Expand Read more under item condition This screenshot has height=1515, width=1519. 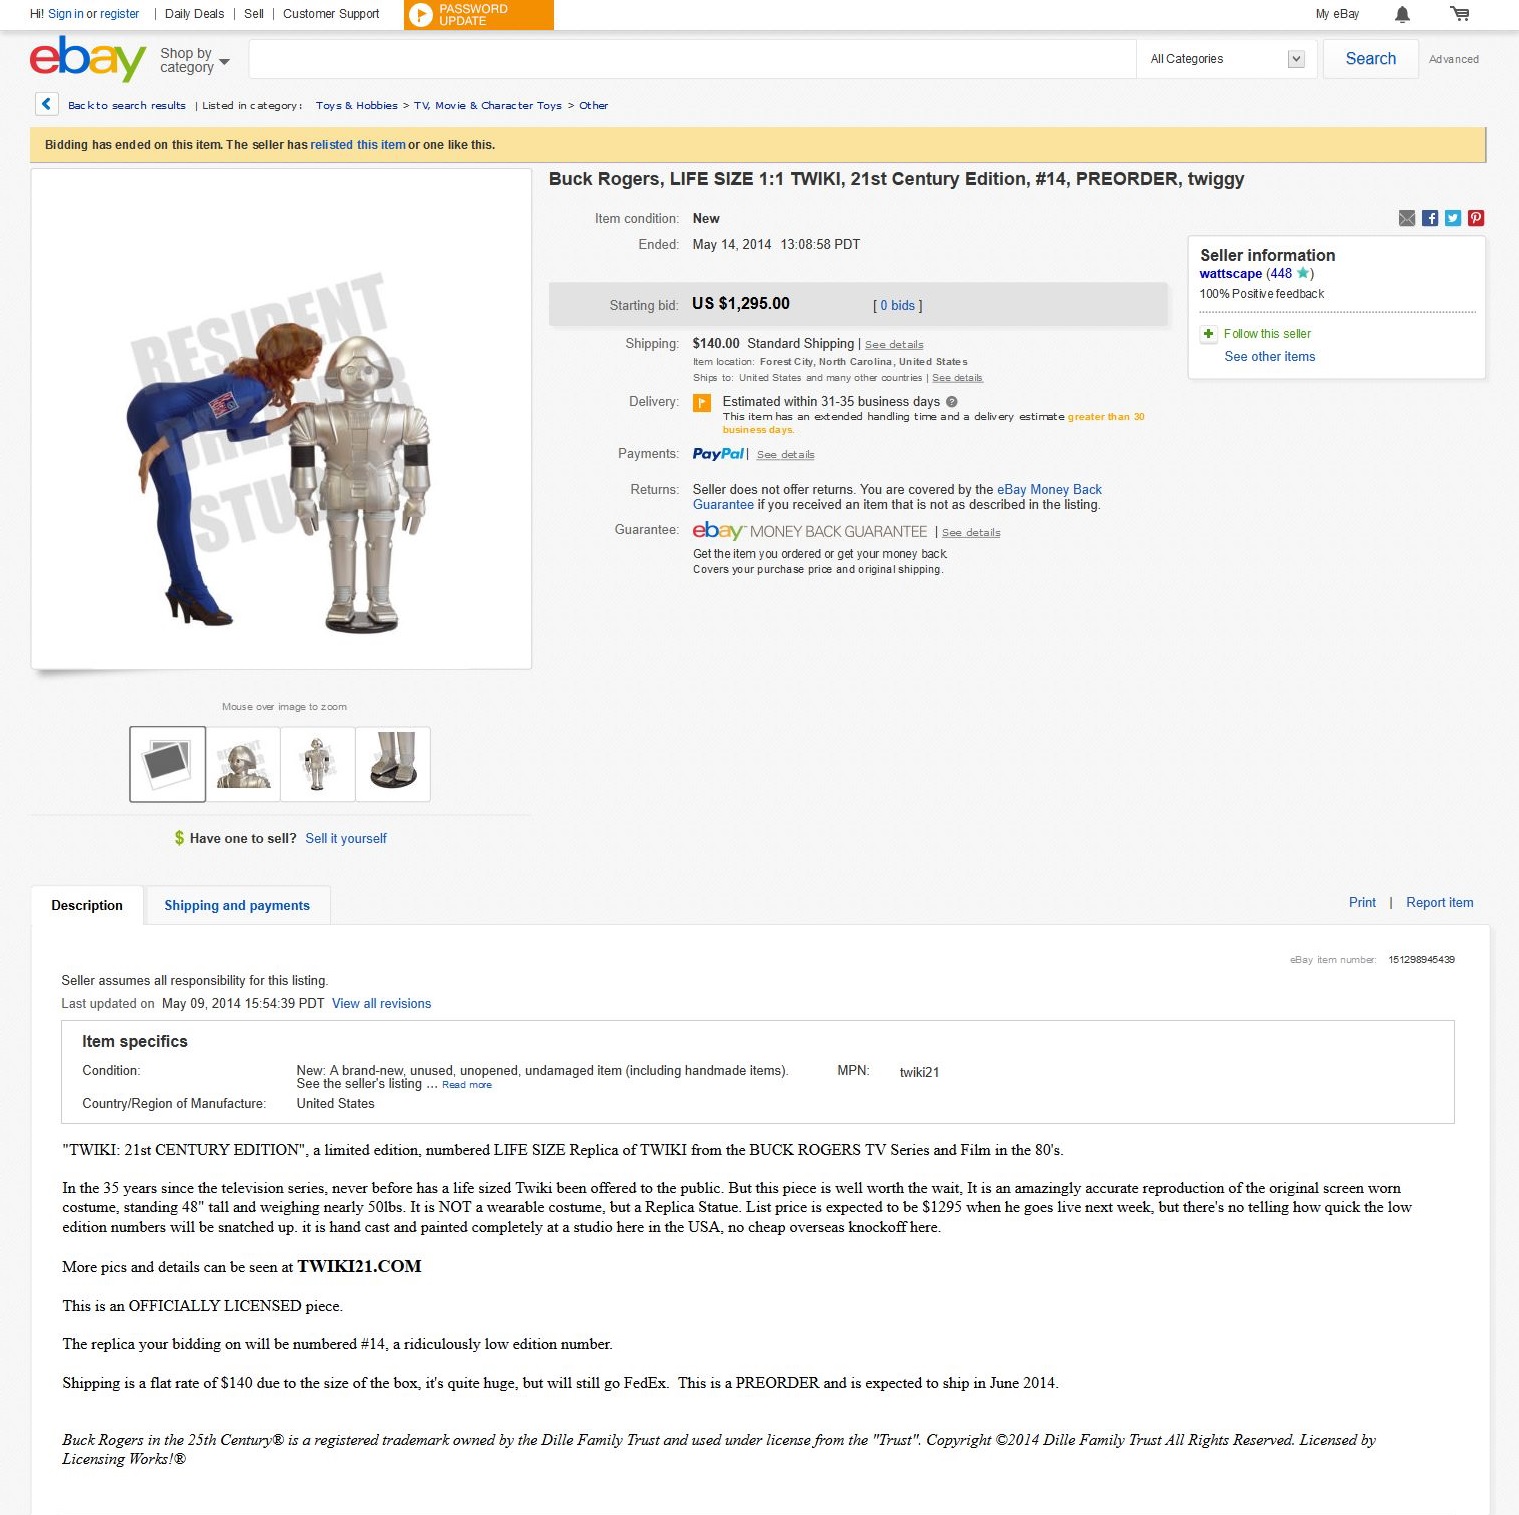click(467, 1085)
